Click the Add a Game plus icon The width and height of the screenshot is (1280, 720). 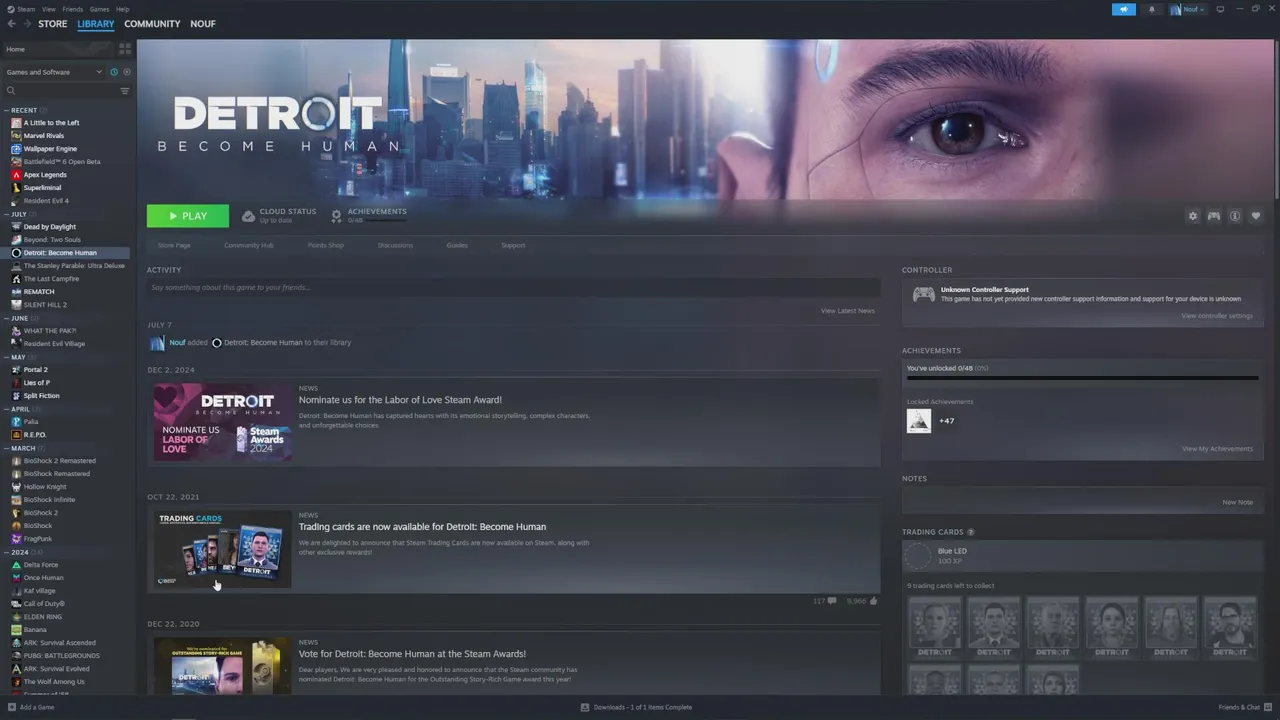pos(10,707)
